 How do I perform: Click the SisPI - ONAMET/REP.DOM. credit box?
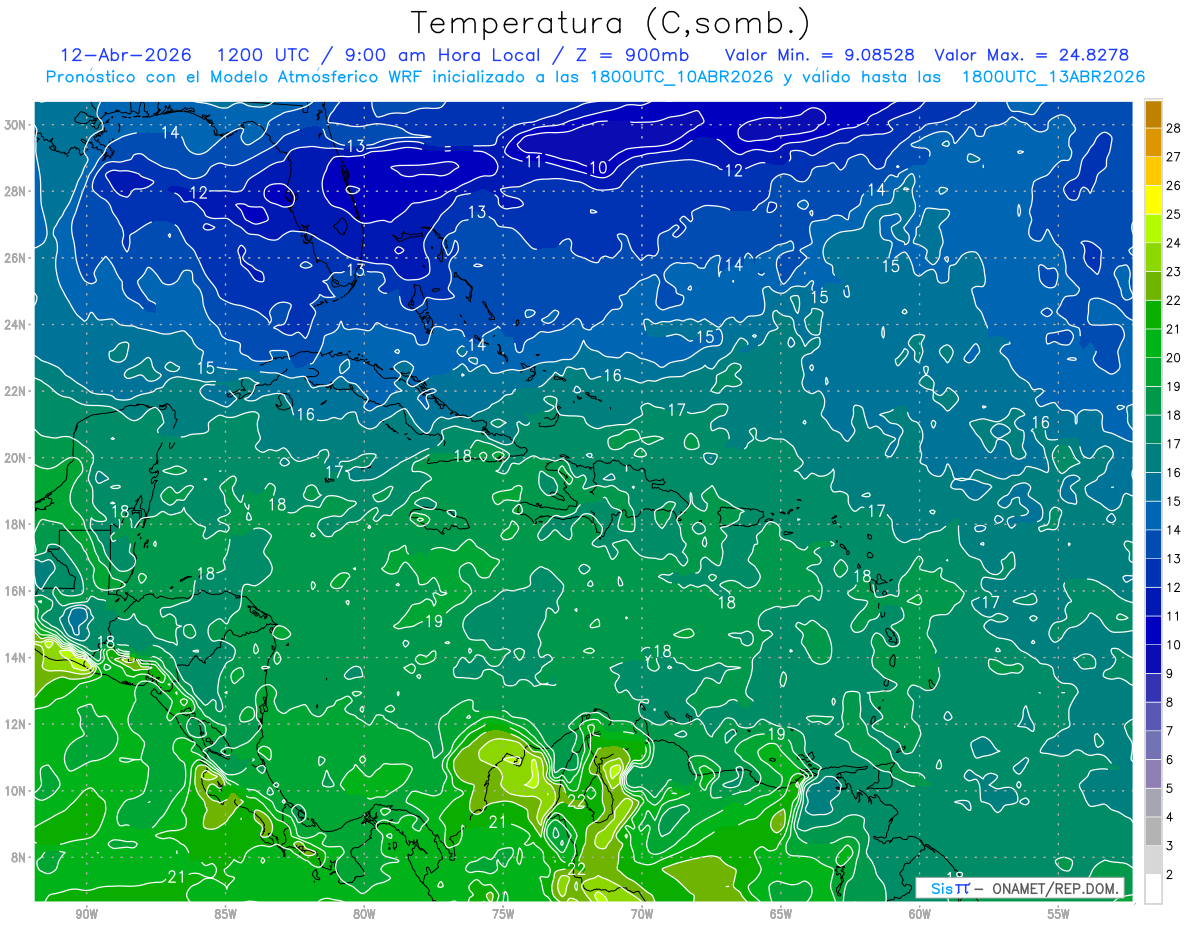coord(1020,888)
